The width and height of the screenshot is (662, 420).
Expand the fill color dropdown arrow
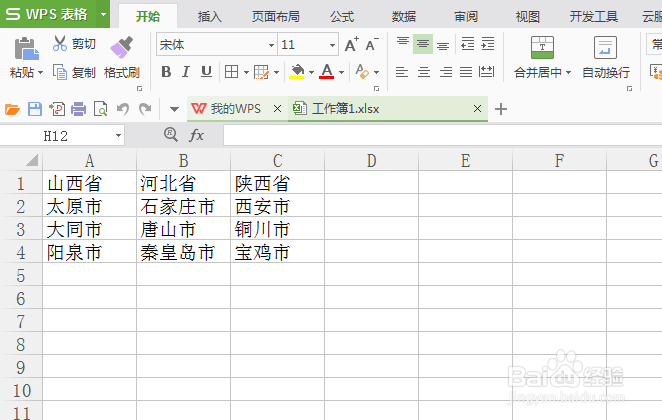click(311, 73)
